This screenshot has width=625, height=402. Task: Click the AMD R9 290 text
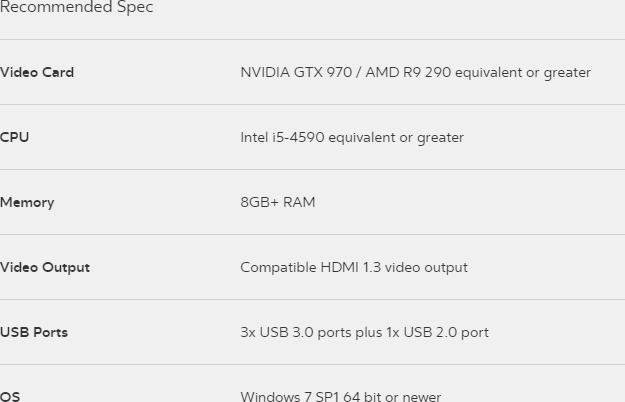[408, 72]
